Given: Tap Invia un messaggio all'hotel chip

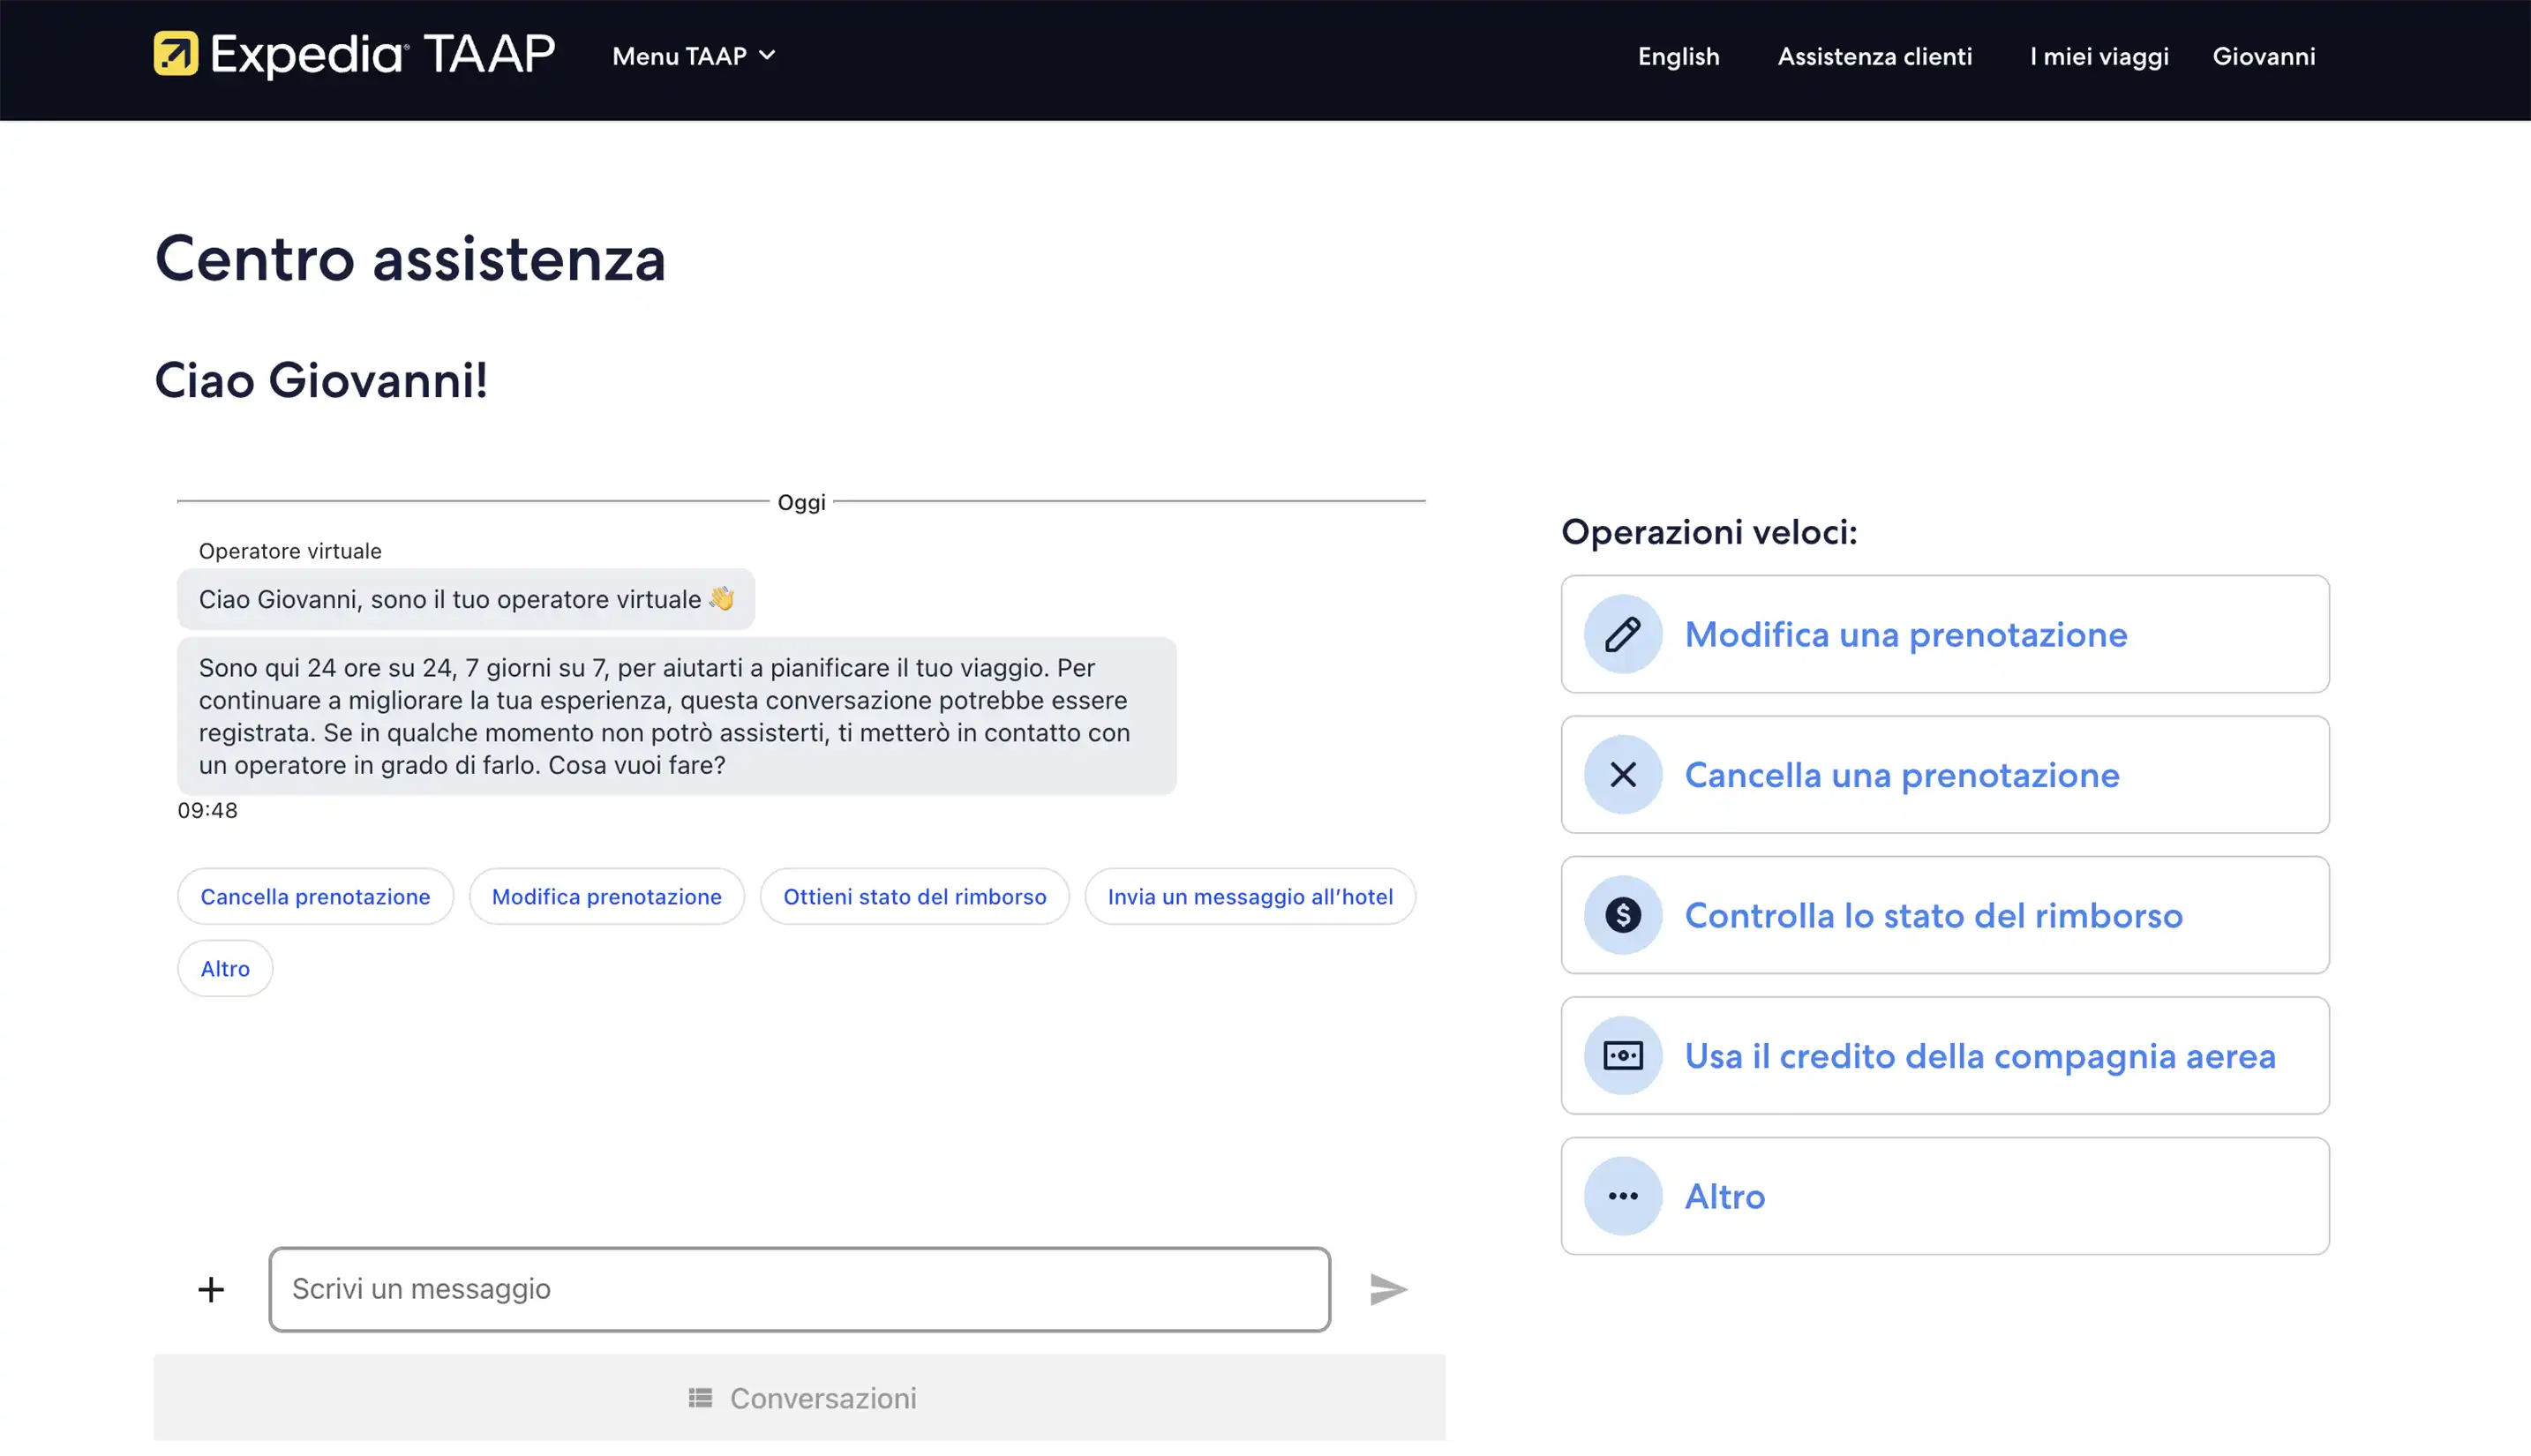Looking at the screenshot, I should [x=1249, y=896].
